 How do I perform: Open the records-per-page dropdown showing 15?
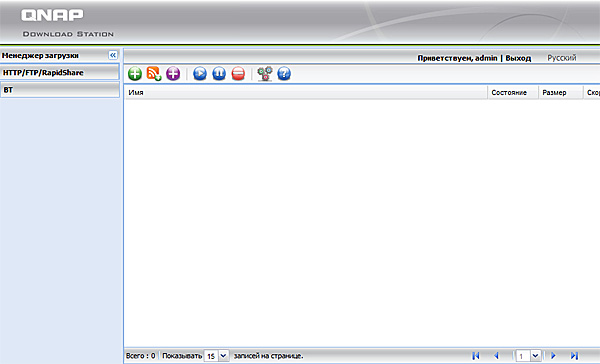click(x=223, y=356)
